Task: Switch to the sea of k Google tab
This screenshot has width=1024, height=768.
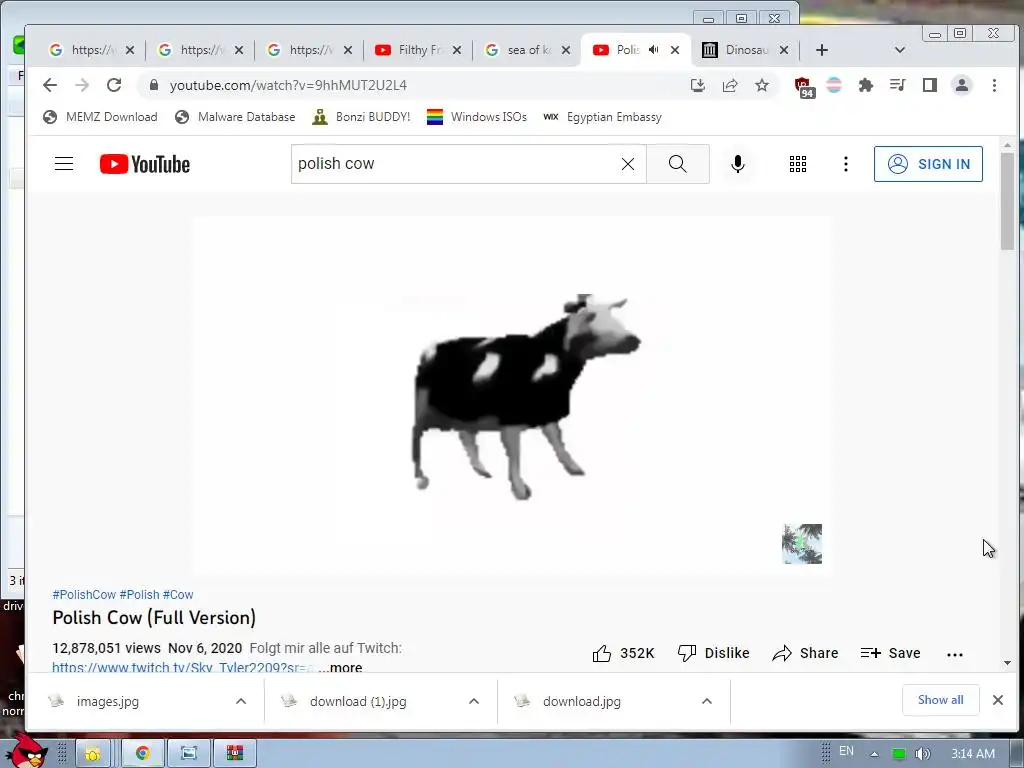Action: coord(527,50)
